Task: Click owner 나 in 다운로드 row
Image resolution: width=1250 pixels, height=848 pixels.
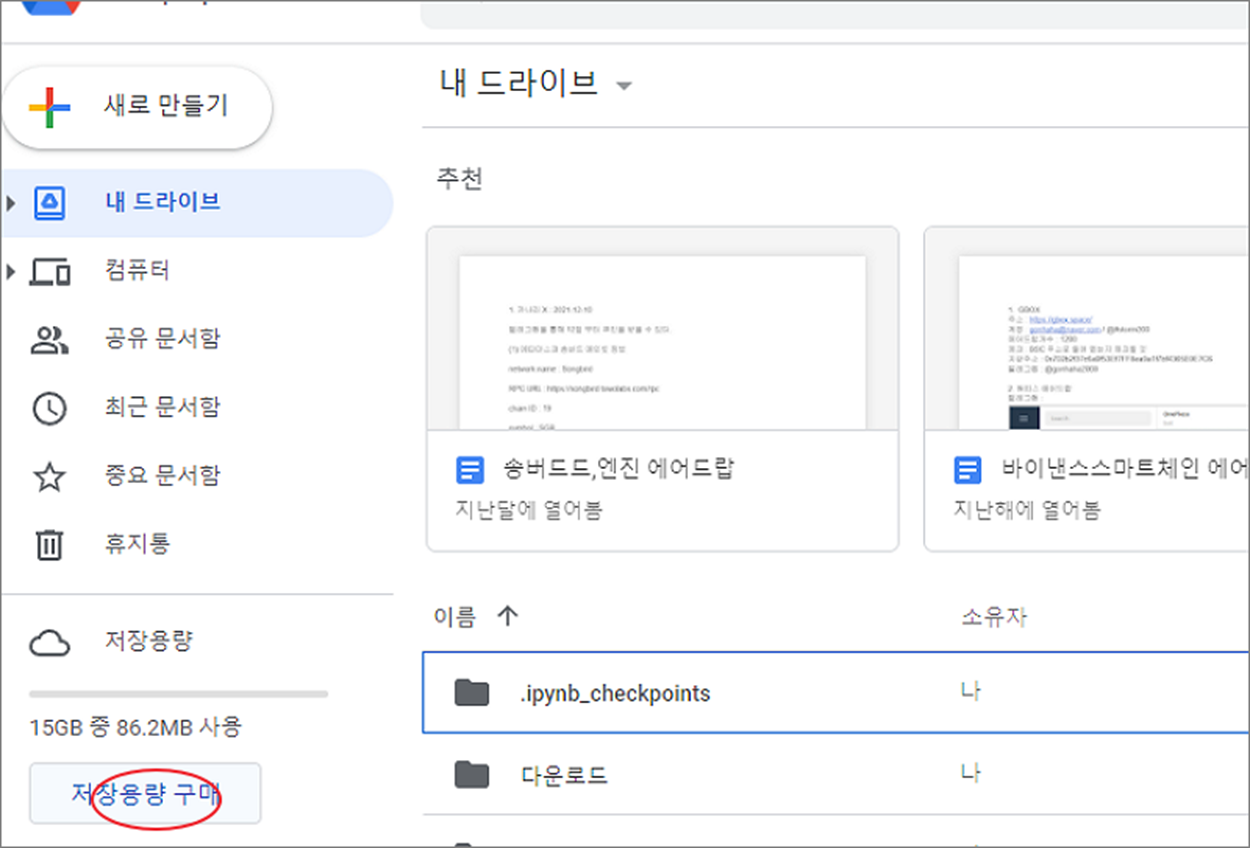Action: [970, 774]
